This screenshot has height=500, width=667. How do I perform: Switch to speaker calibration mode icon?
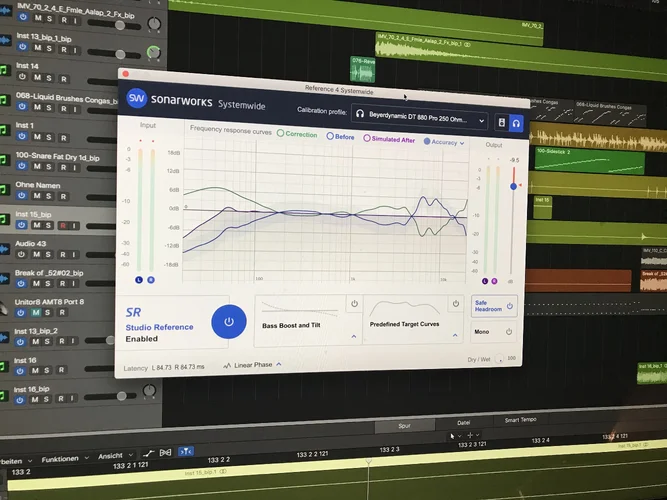502,123
